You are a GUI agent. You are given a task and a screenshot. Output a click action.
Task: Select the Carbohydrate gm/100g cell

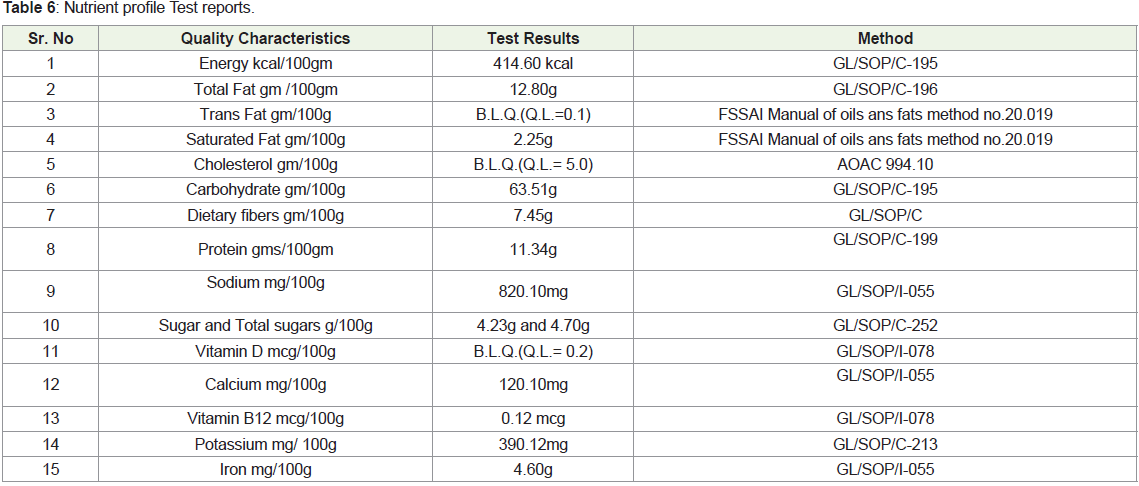pos(265,190)
